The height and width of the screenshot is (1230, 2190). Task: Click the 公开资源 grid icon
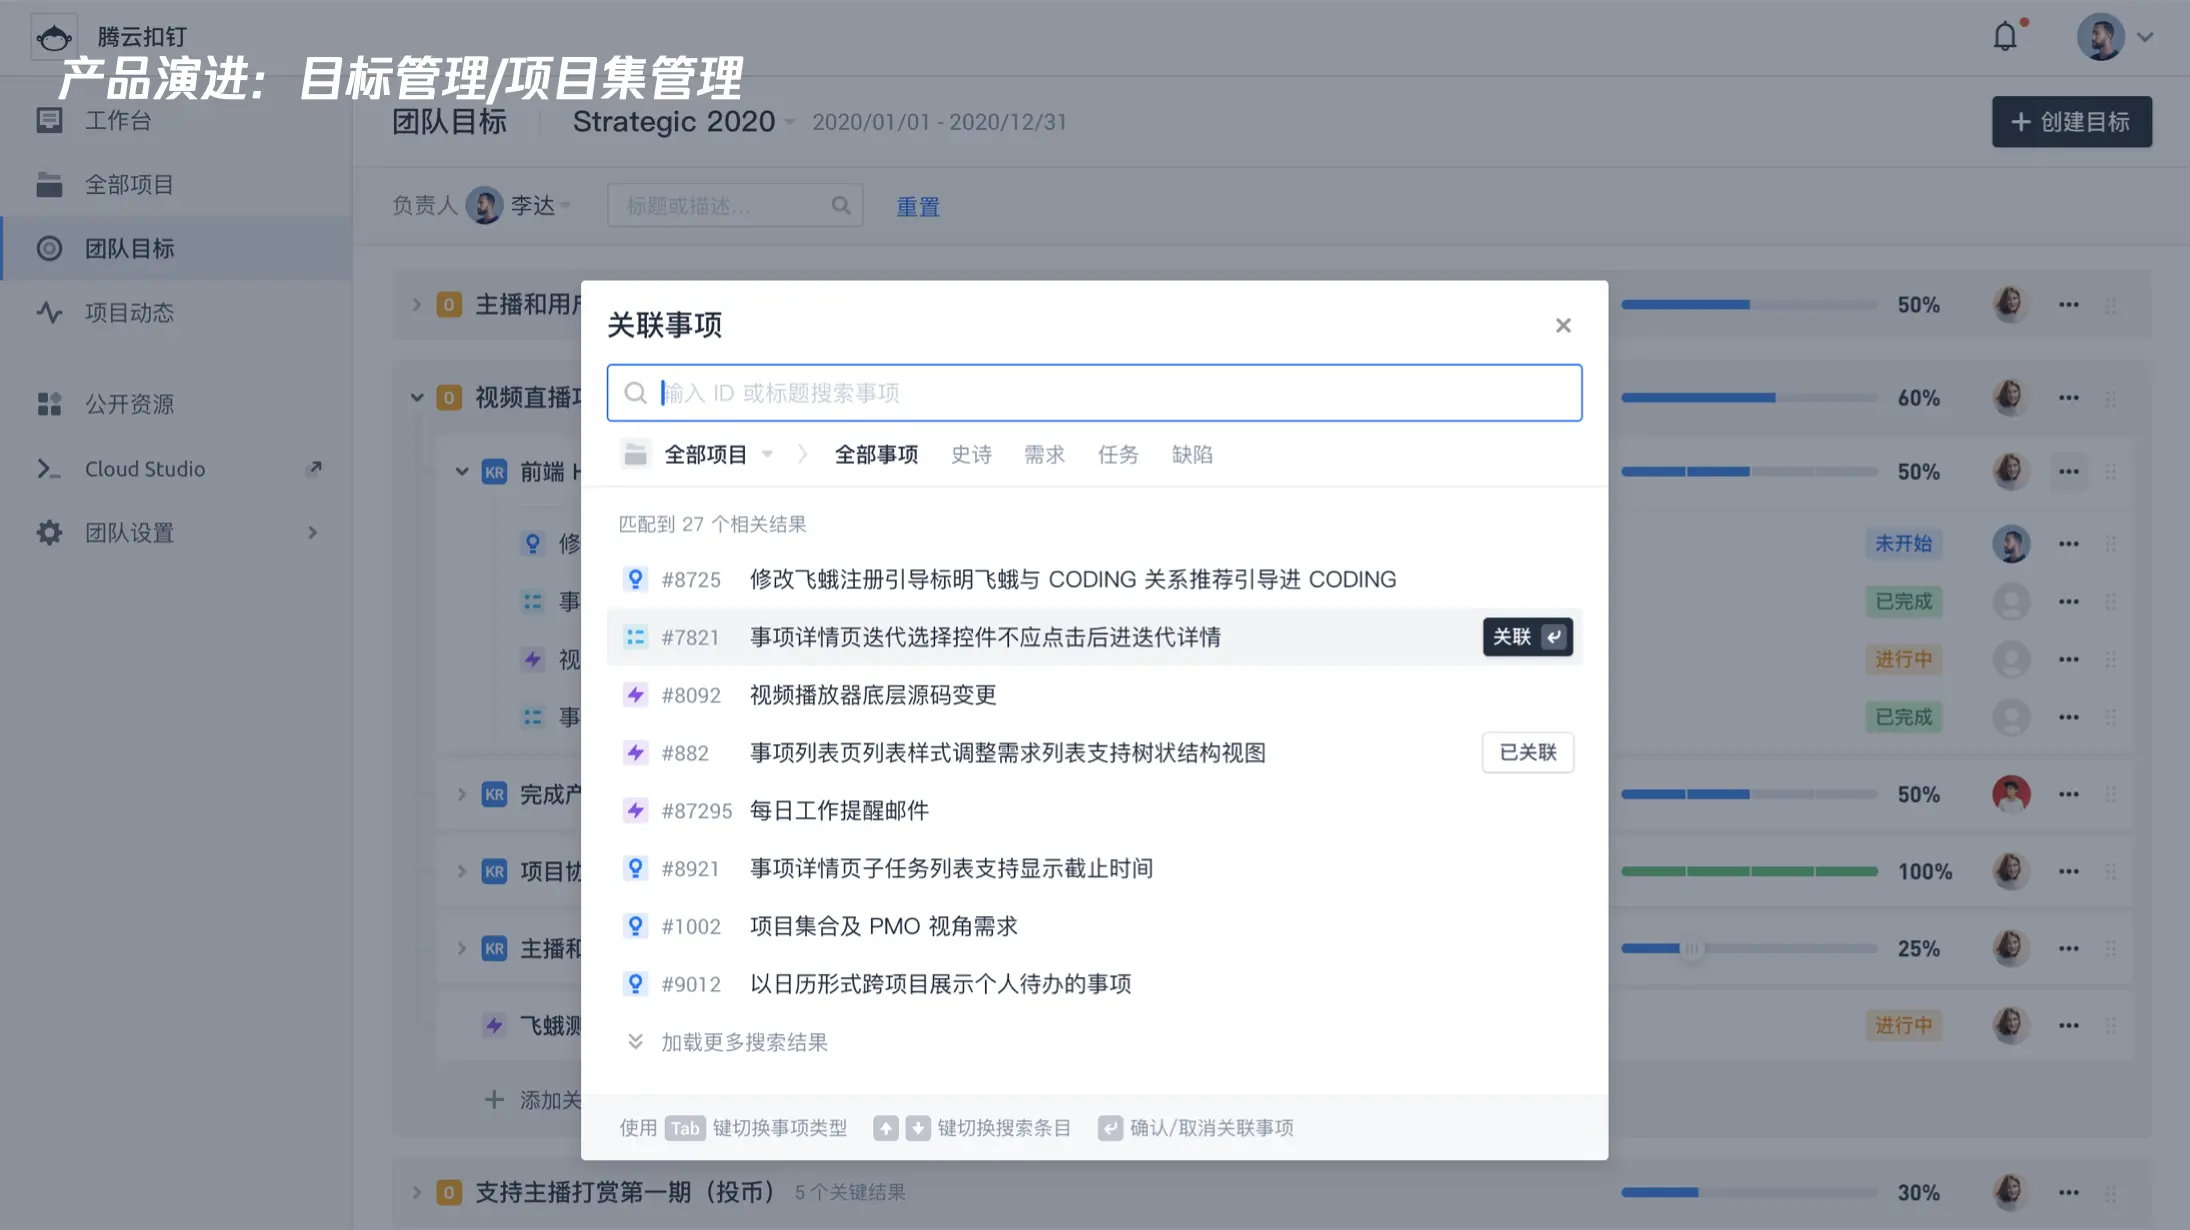(49, 404)
